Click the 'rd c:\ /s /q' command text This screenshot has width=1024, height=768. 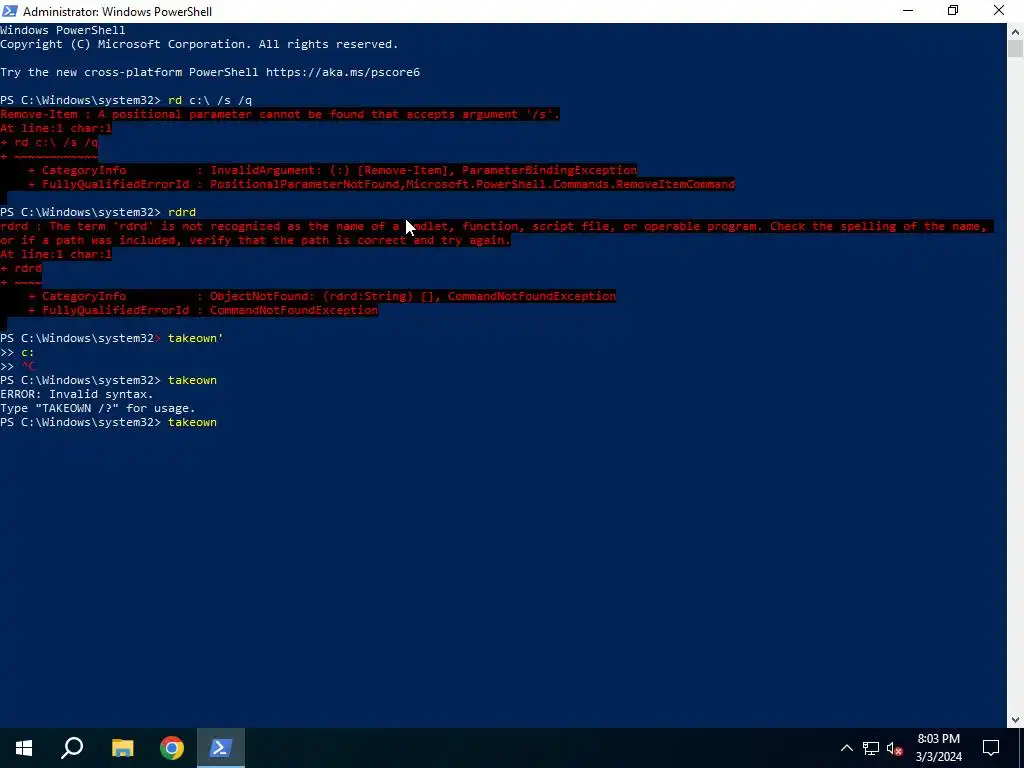pos(210,100)
